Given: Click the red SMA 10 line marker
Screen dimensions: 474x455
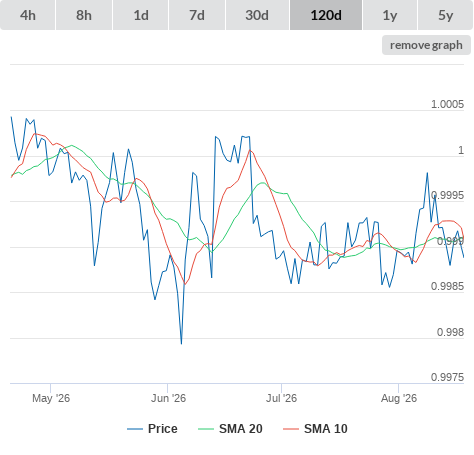Looking at the screenshot, I should [x=291, y=429].
